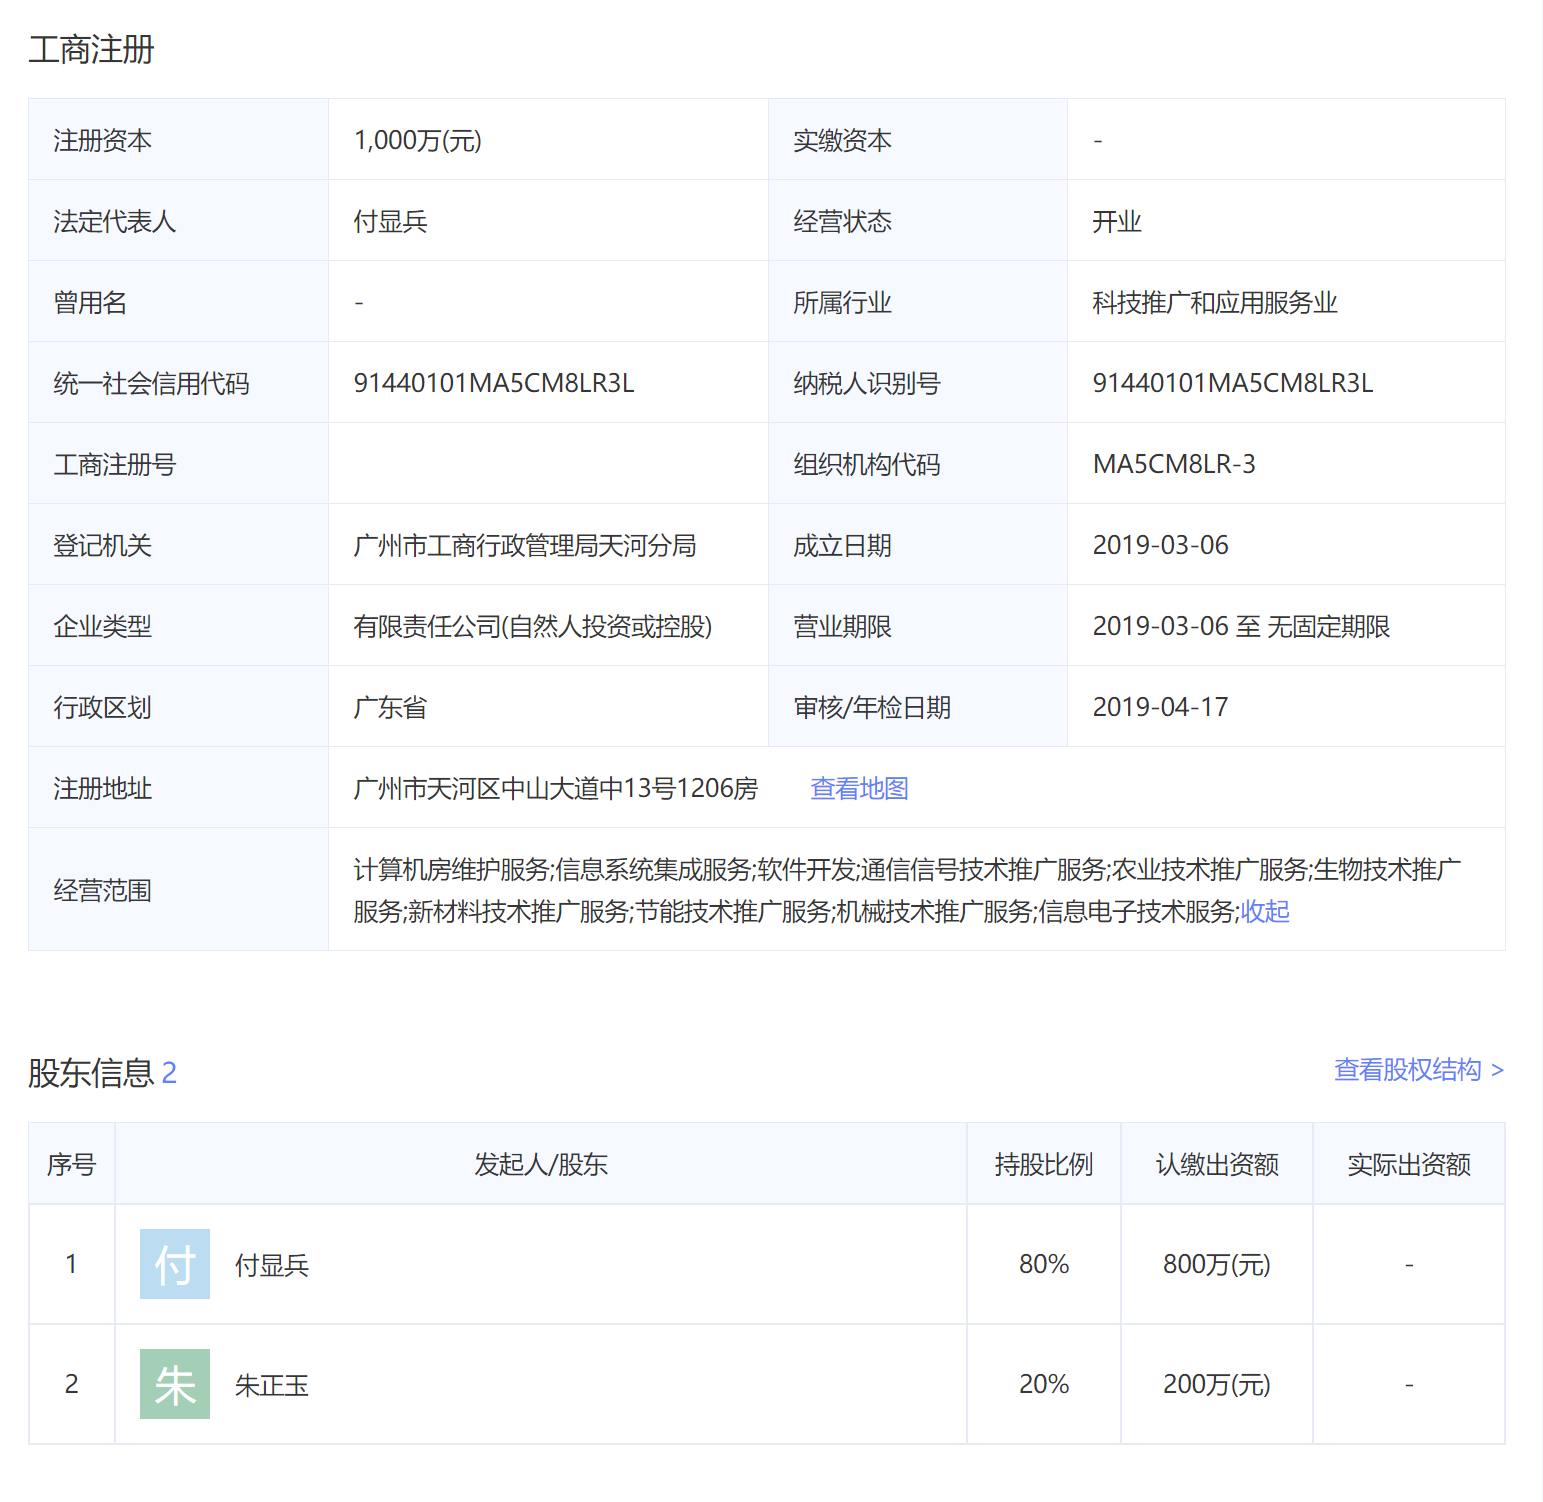Collapse business scope using 收起

click(1264, 911)
